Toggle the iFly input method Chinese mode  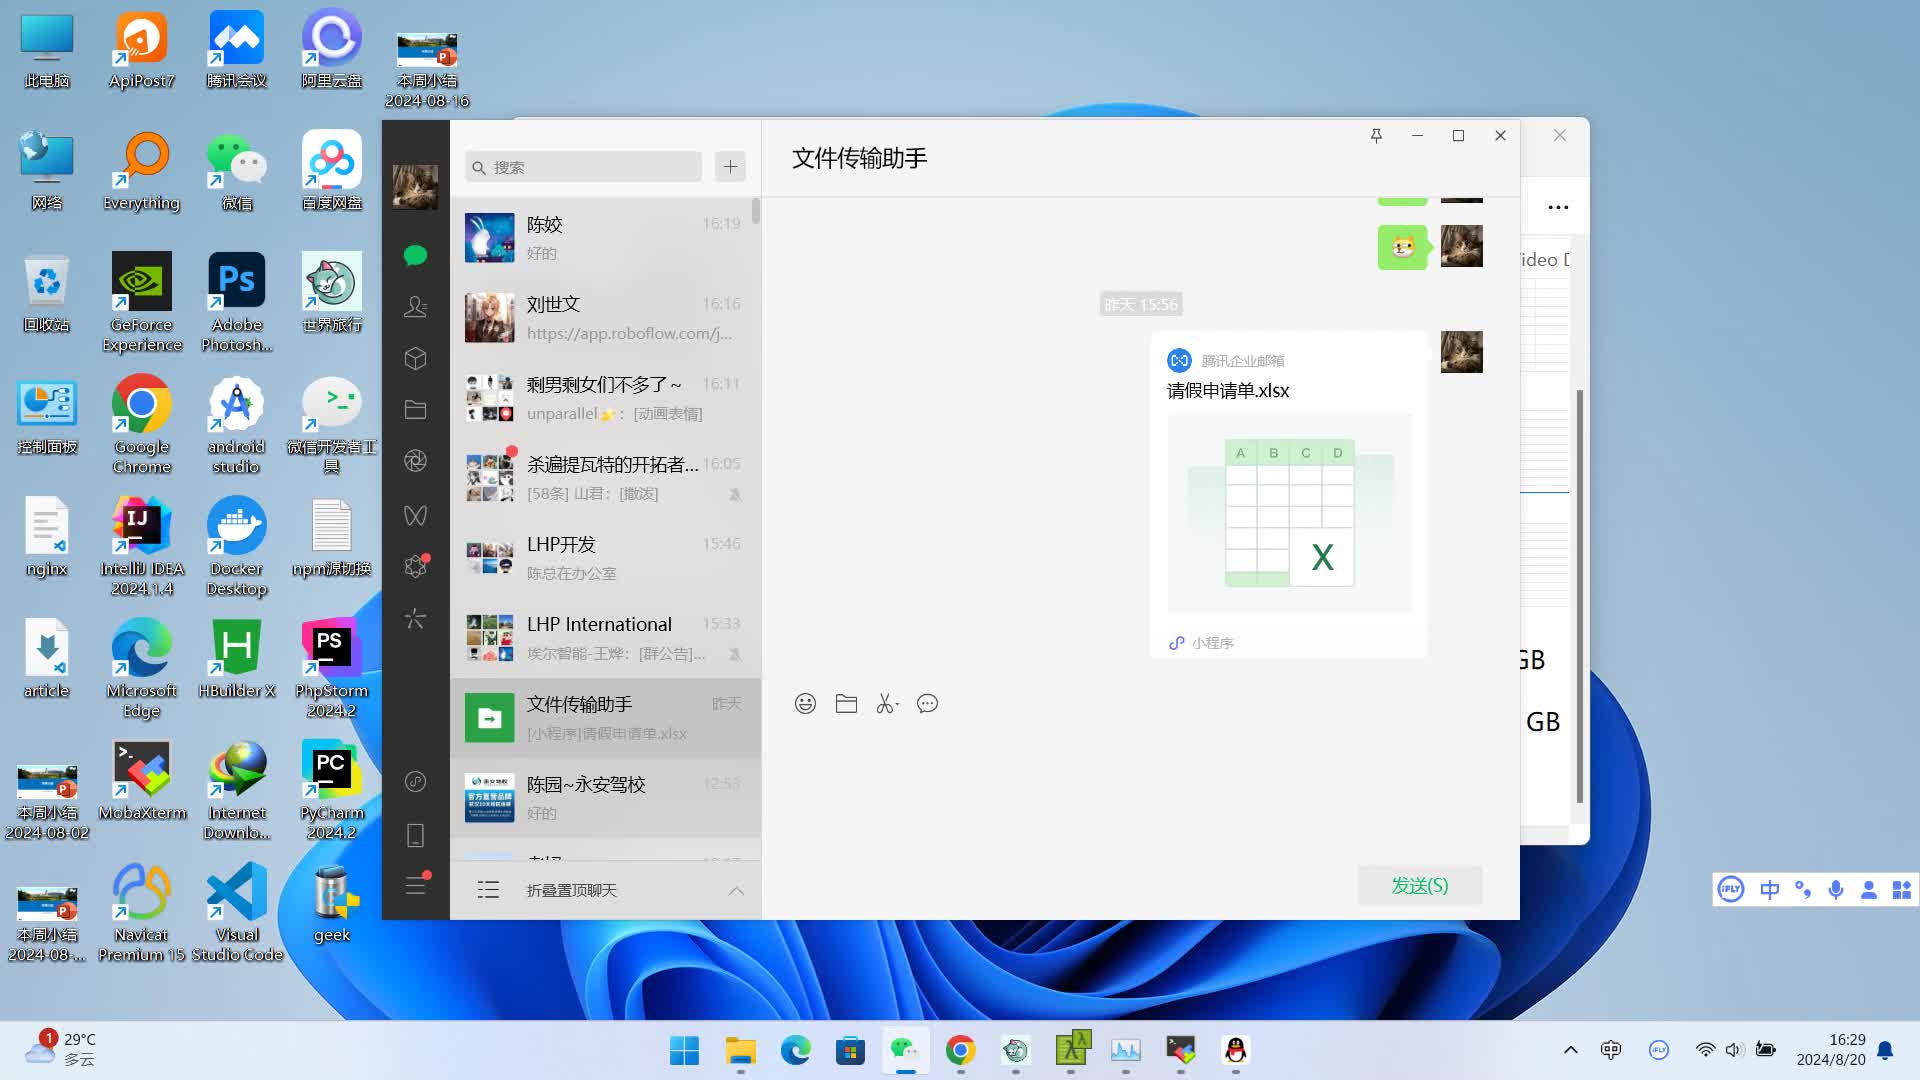[1769, 890]
